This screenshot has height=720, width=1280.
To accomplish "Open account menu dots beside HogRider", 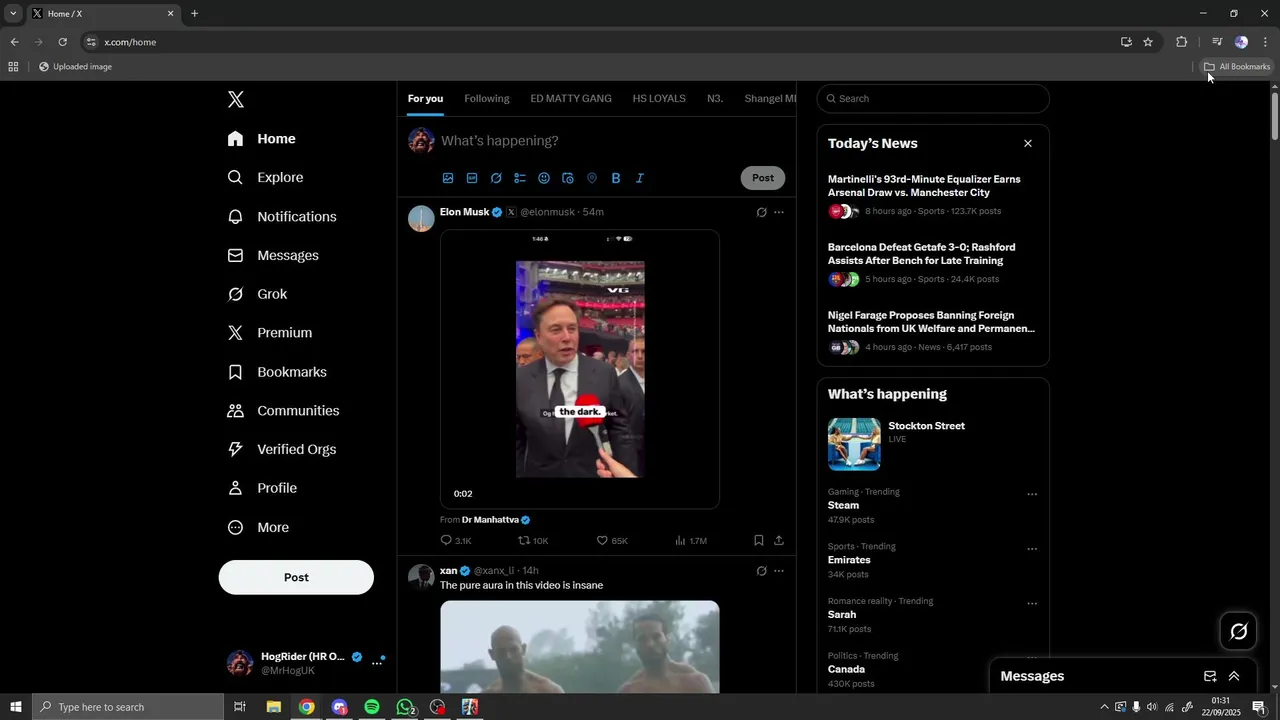I will [377, 663].
